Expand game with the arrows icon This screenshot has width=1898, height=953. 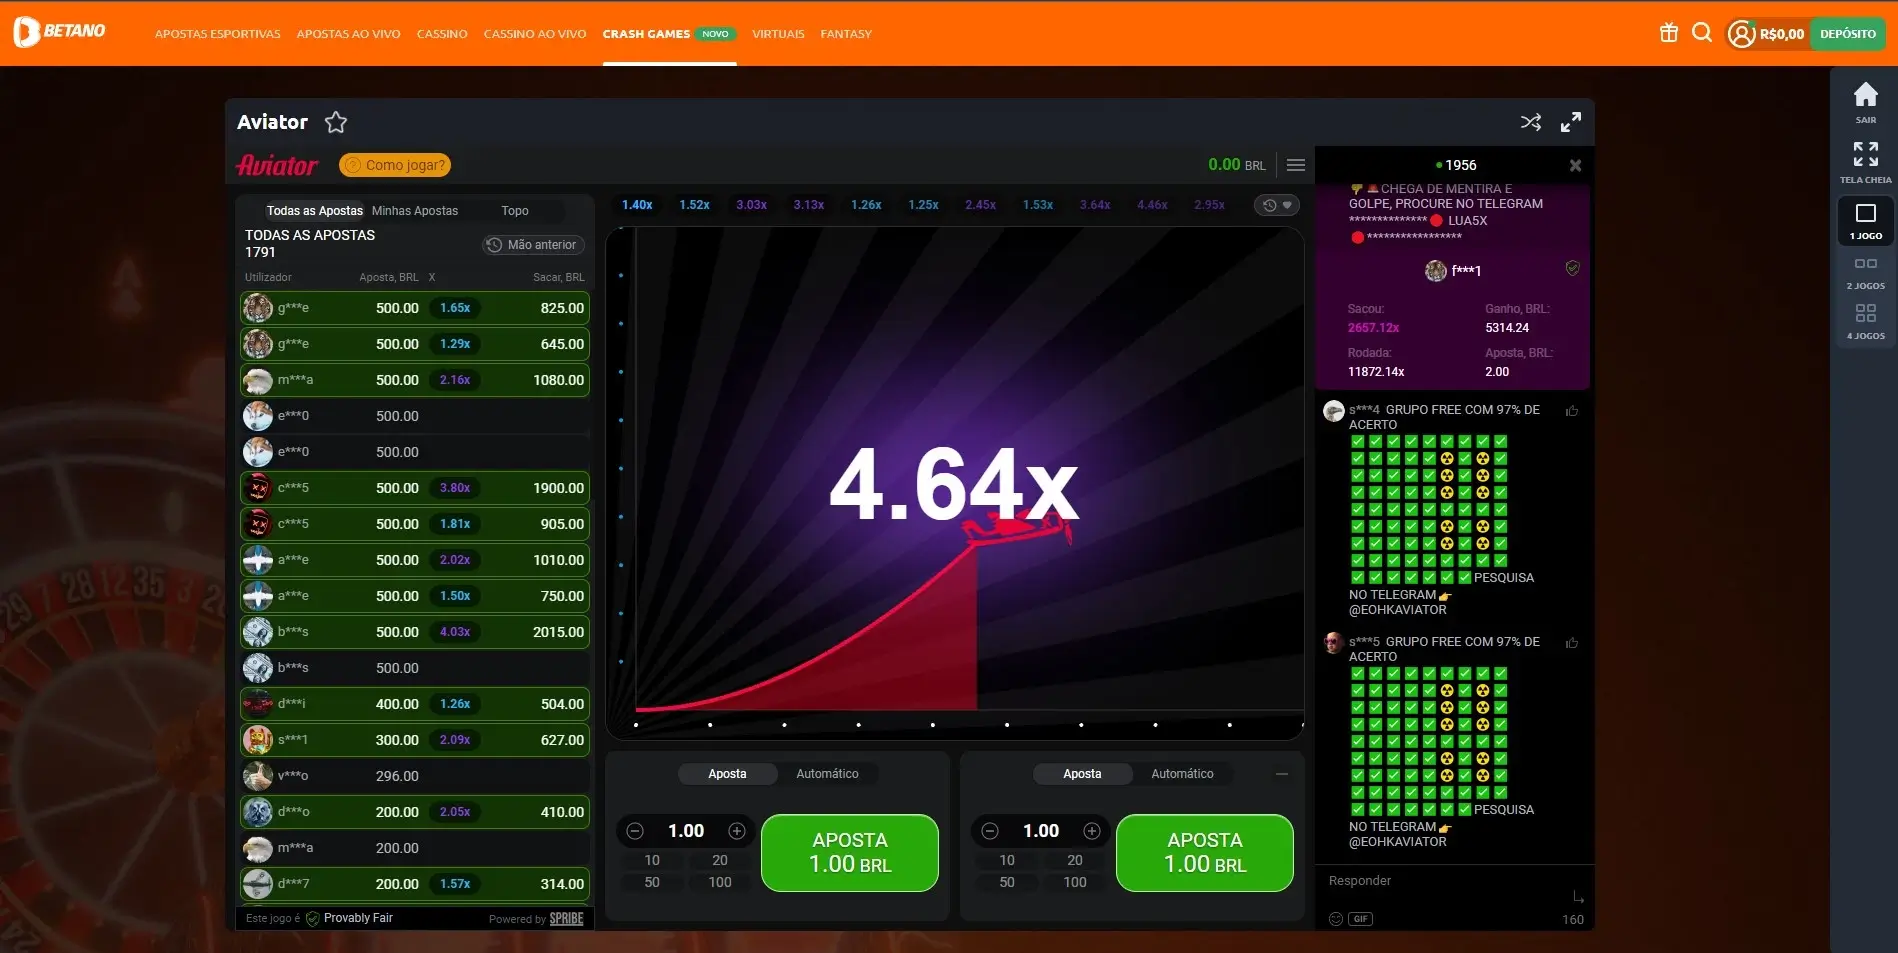[1571, 122]
